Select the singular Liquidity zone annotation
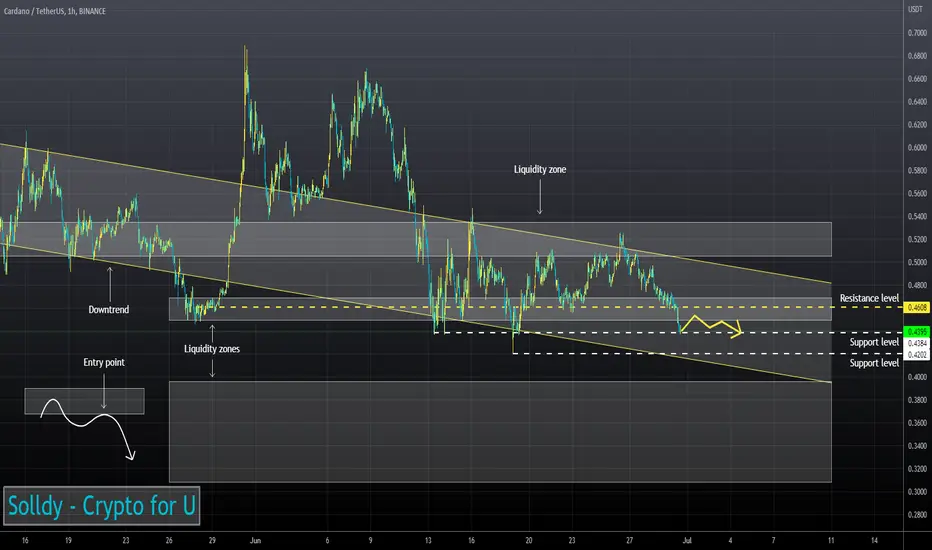This screenshot has height=550, width=932. [540, 169]
